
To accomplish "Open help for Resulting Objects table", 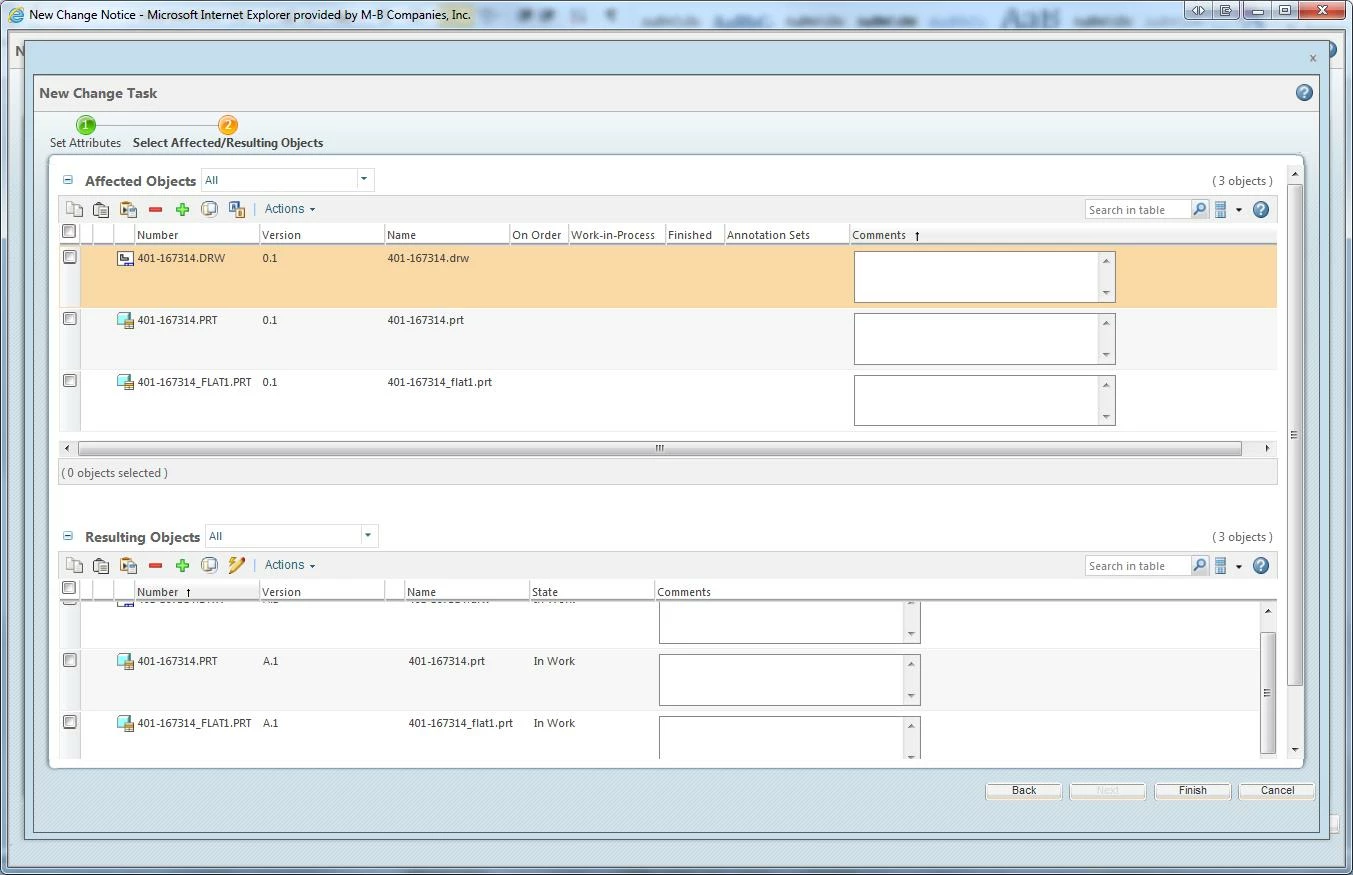I will click(1261, 565).
